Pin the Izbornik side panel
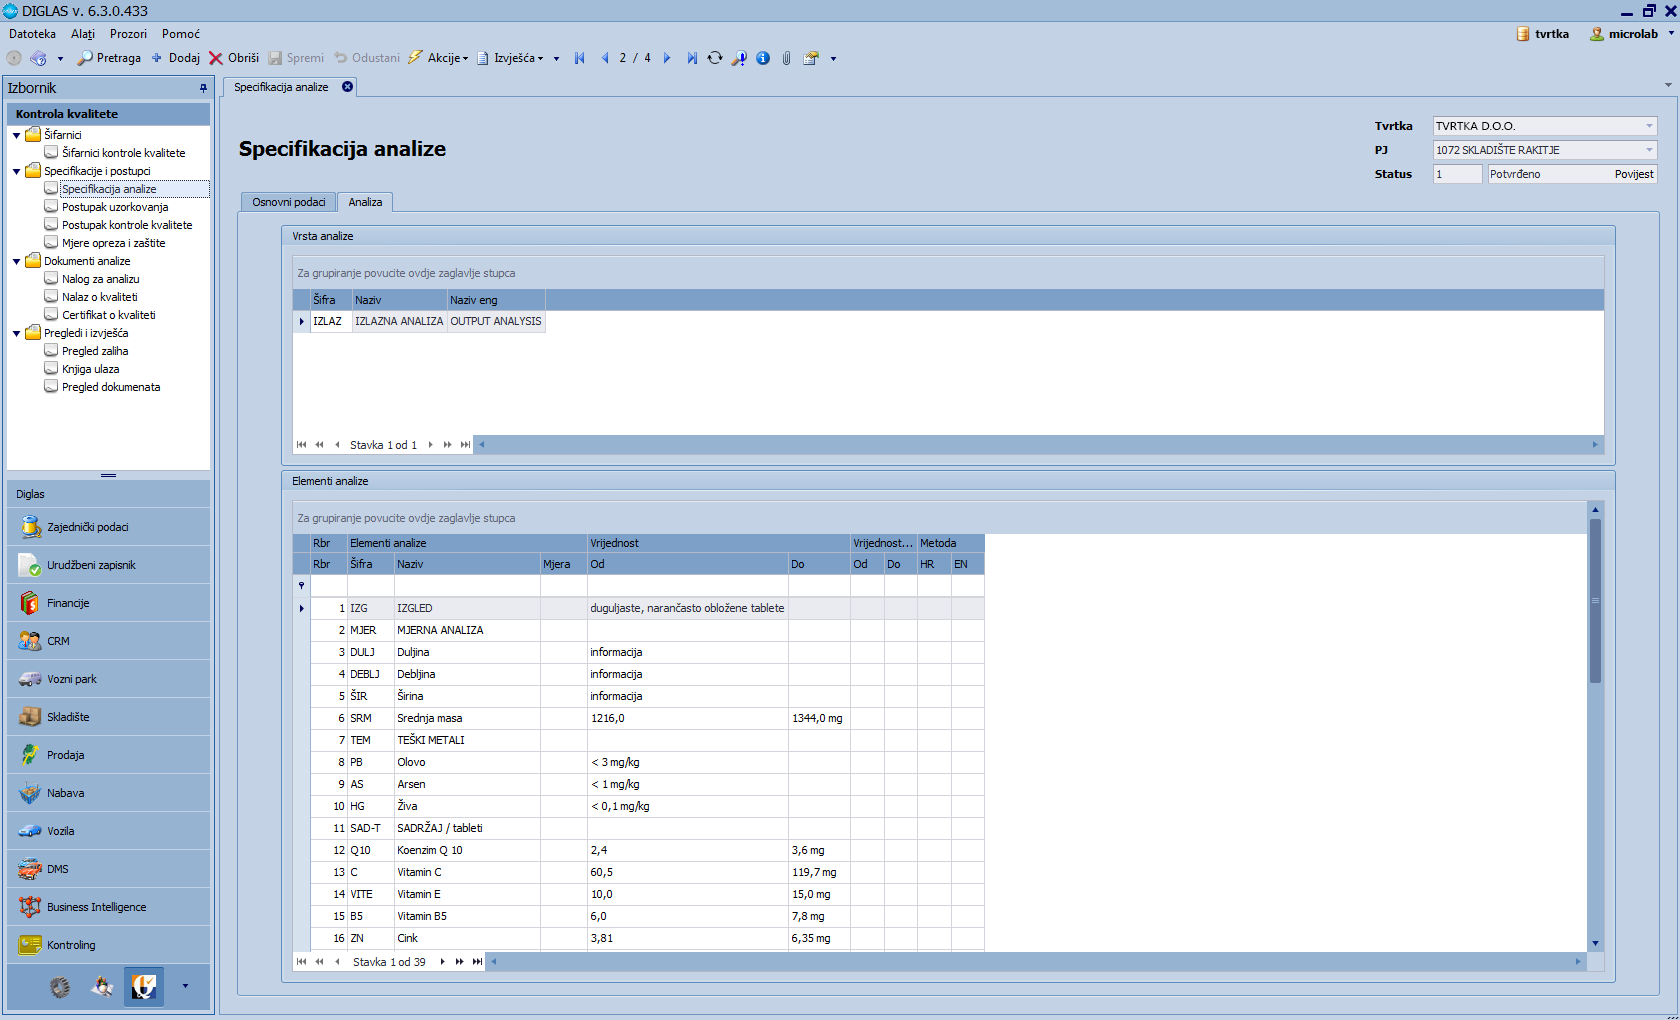 (x=203, y=88)
